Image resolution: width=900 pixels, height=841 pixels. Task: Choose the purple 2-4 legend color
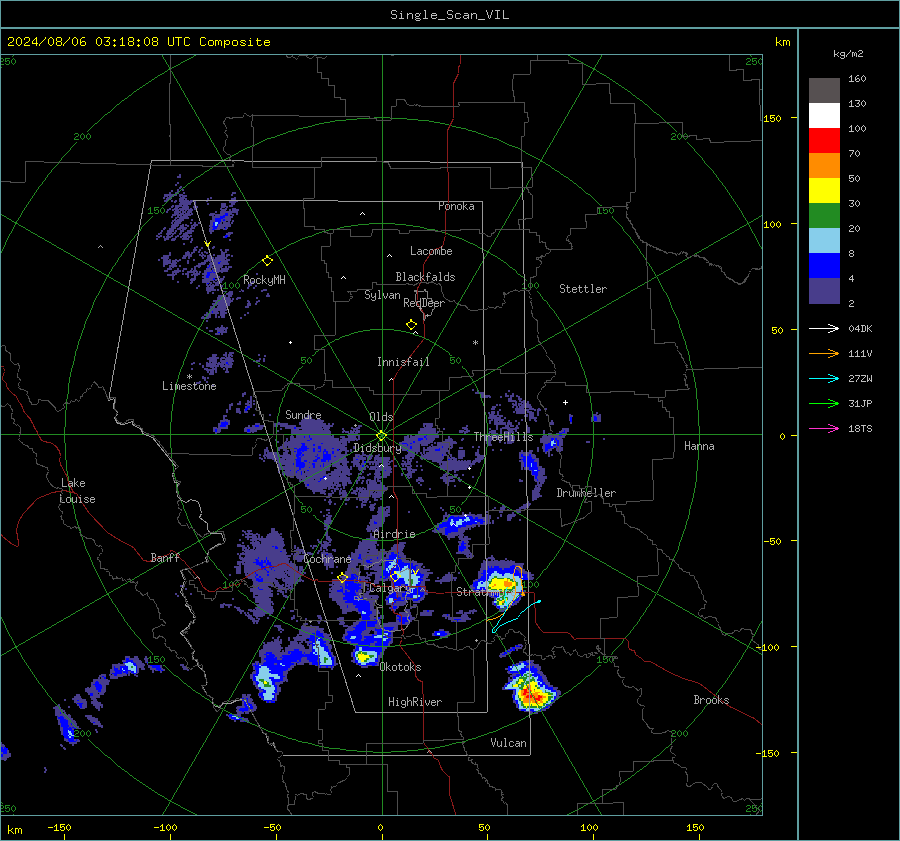click(x=824, y=290)
